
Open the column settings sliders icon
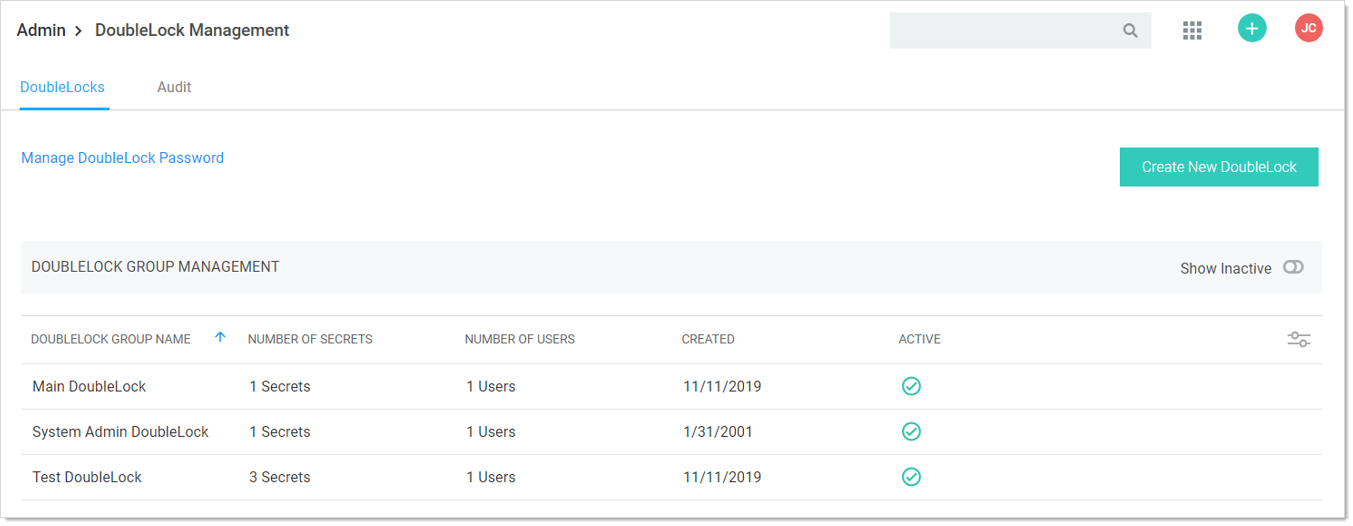(x=1299, y=340)
